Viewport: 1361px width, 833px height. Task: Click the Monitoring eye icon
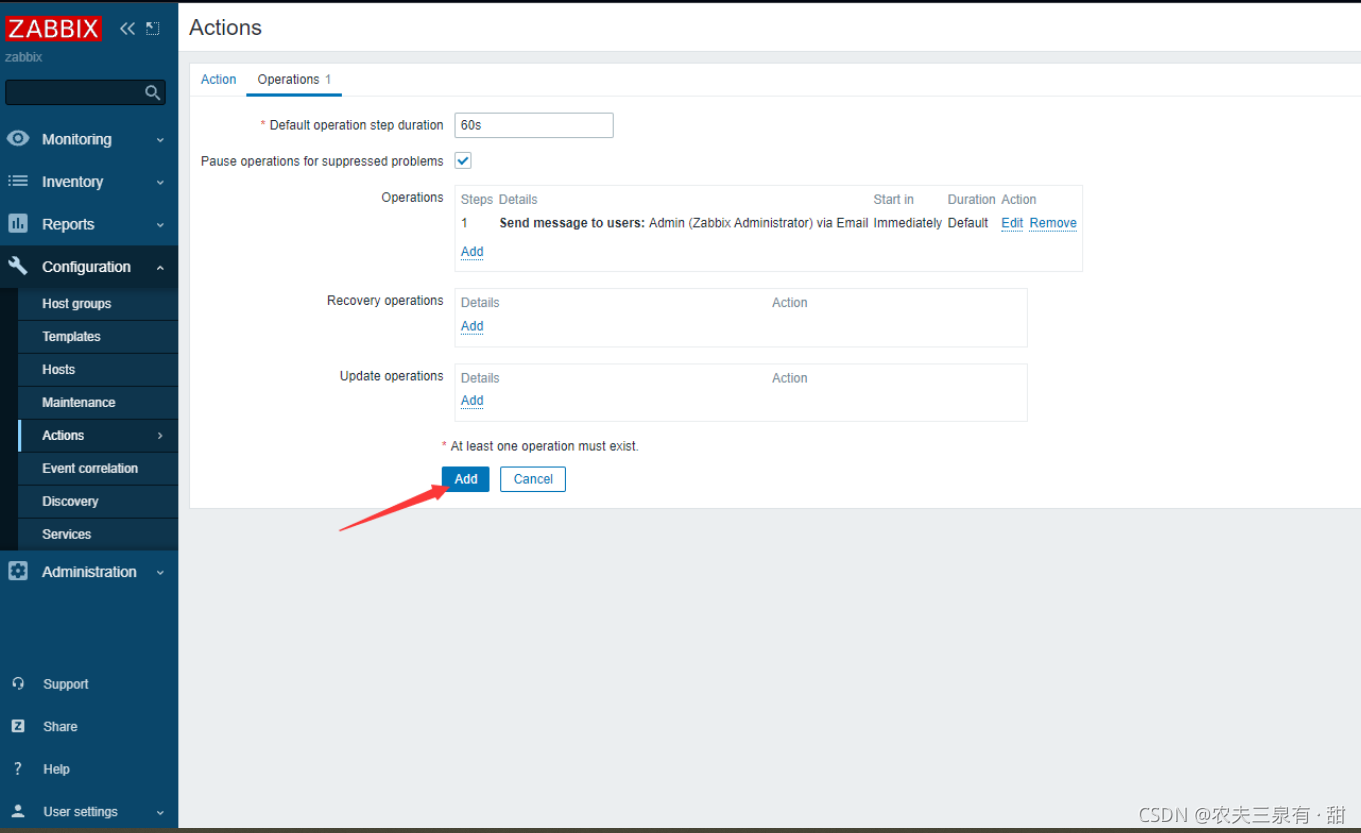(x=18, y=139)
